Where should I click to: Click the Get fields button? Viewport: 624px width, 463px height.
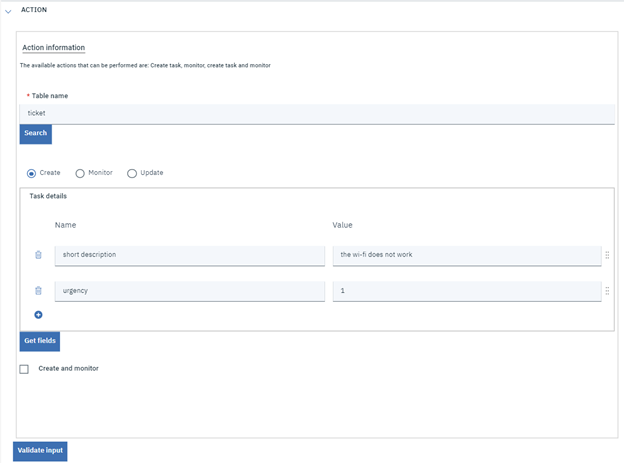tap(40, 342)
